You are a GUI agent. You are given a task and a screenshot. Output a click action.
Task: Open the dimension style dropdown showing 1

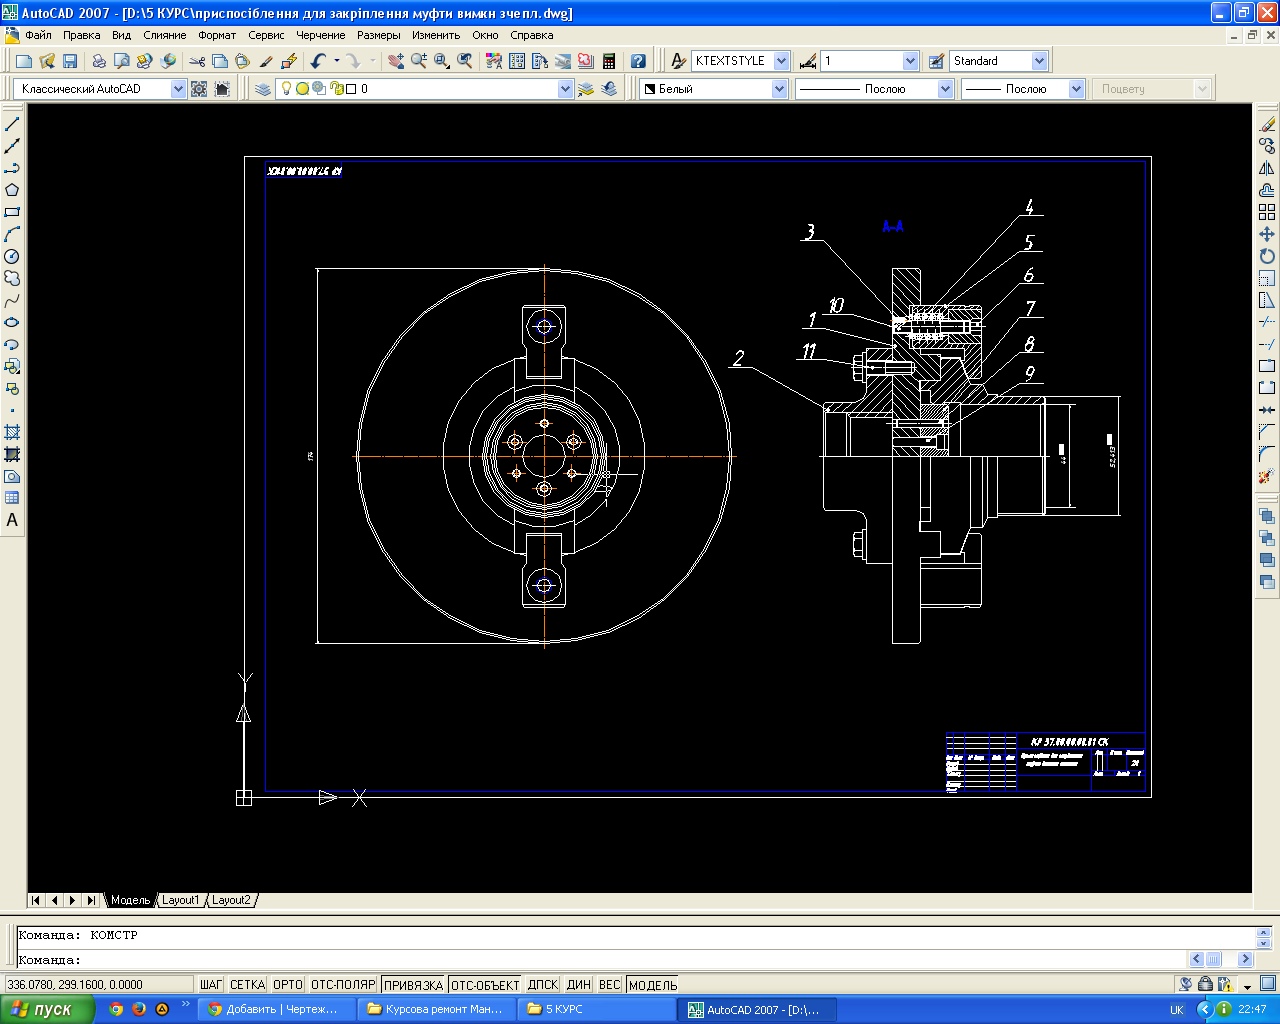point(910,61)
